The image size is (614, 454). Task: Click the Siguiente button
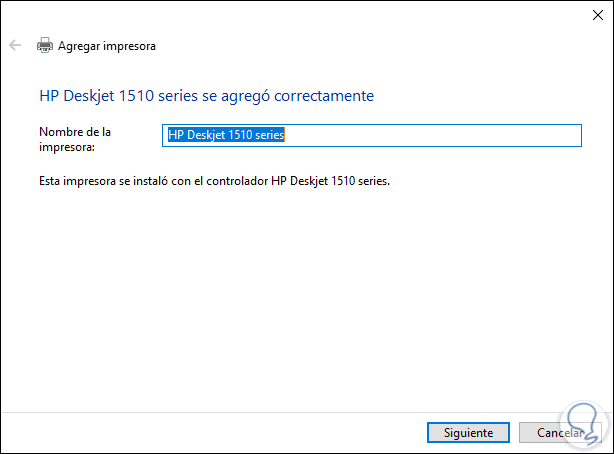click(461, 433)
